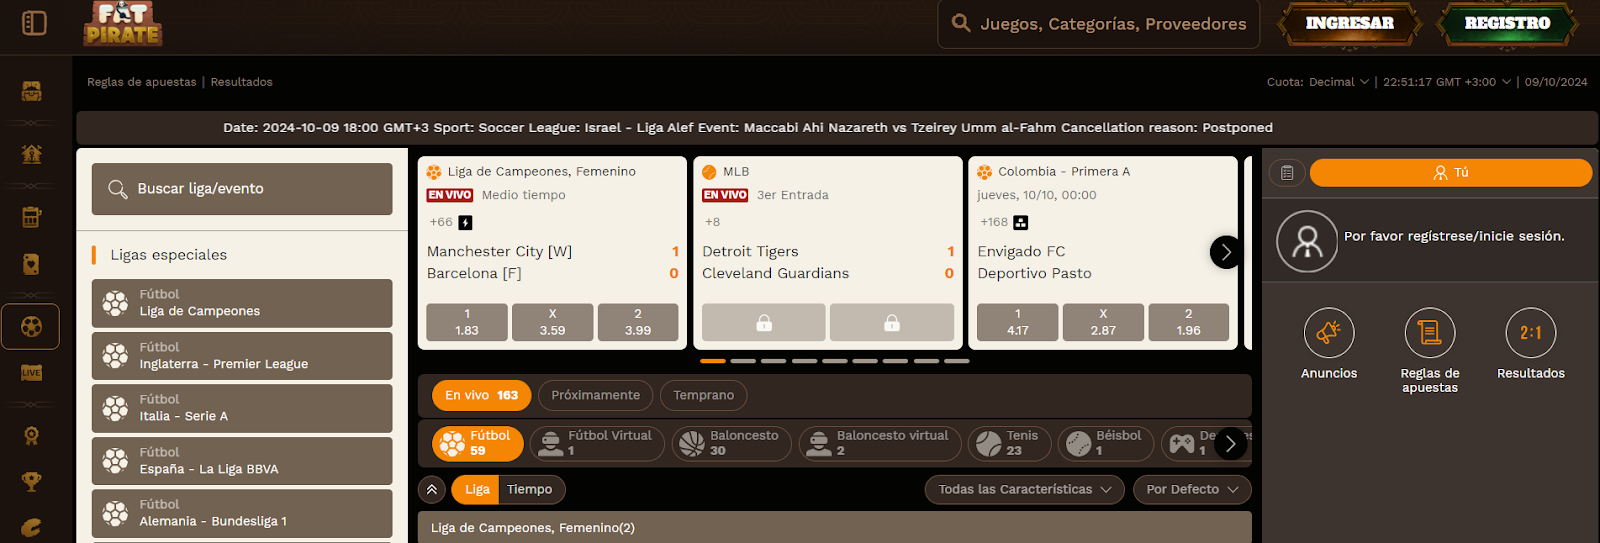Bet on Envigado FC at 4.17

coord(1018,323)
